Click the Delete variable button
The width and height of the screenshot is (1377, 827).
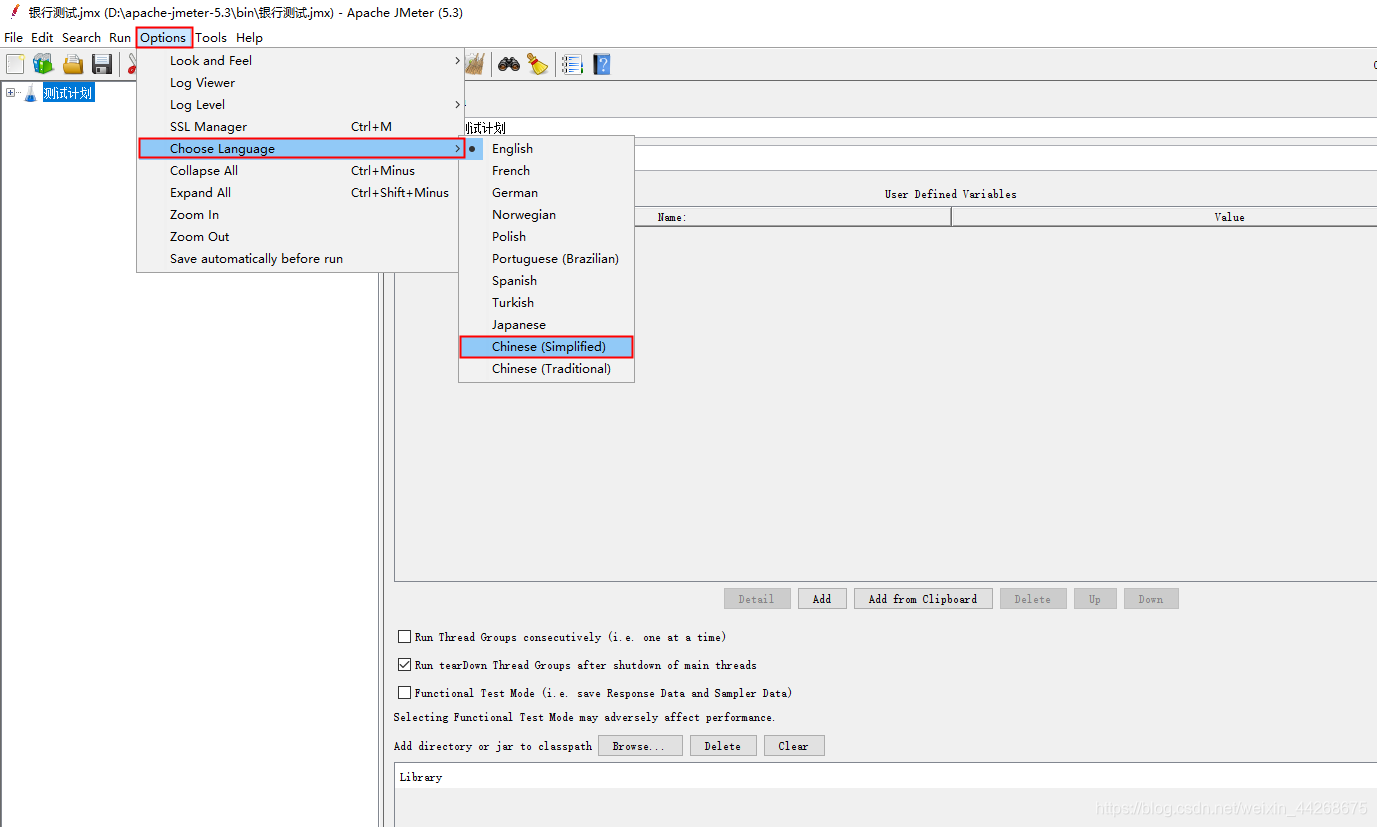[1033, 599]
